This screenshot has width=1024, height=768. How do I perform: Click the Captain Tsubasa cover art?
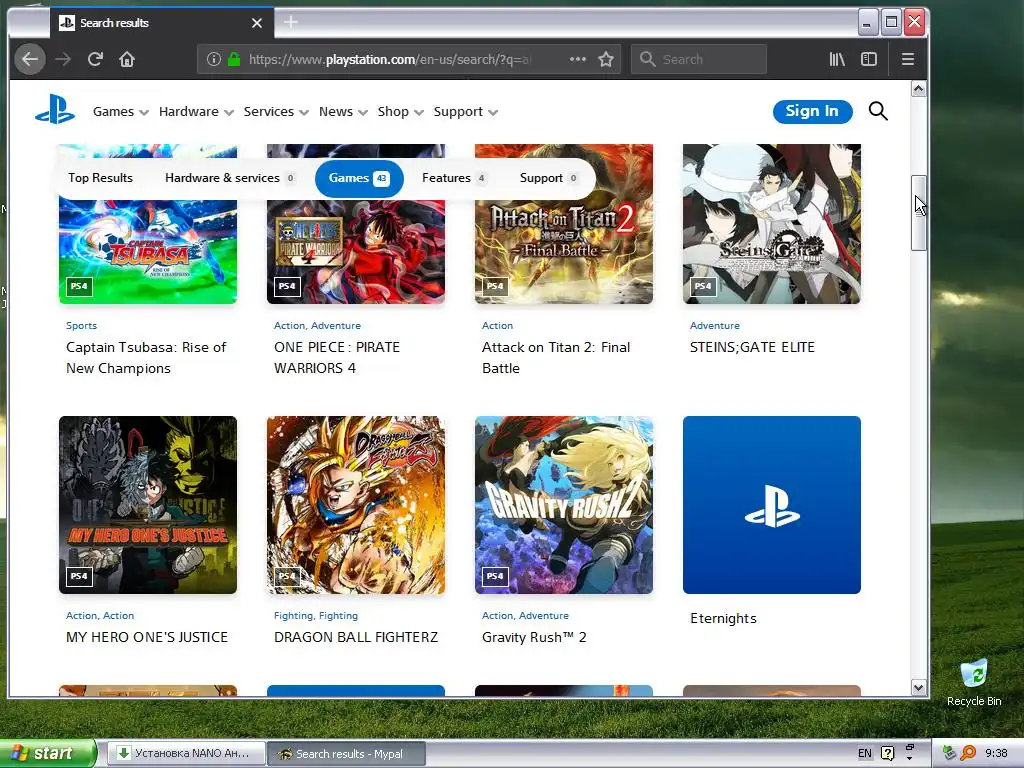(148, 251)
